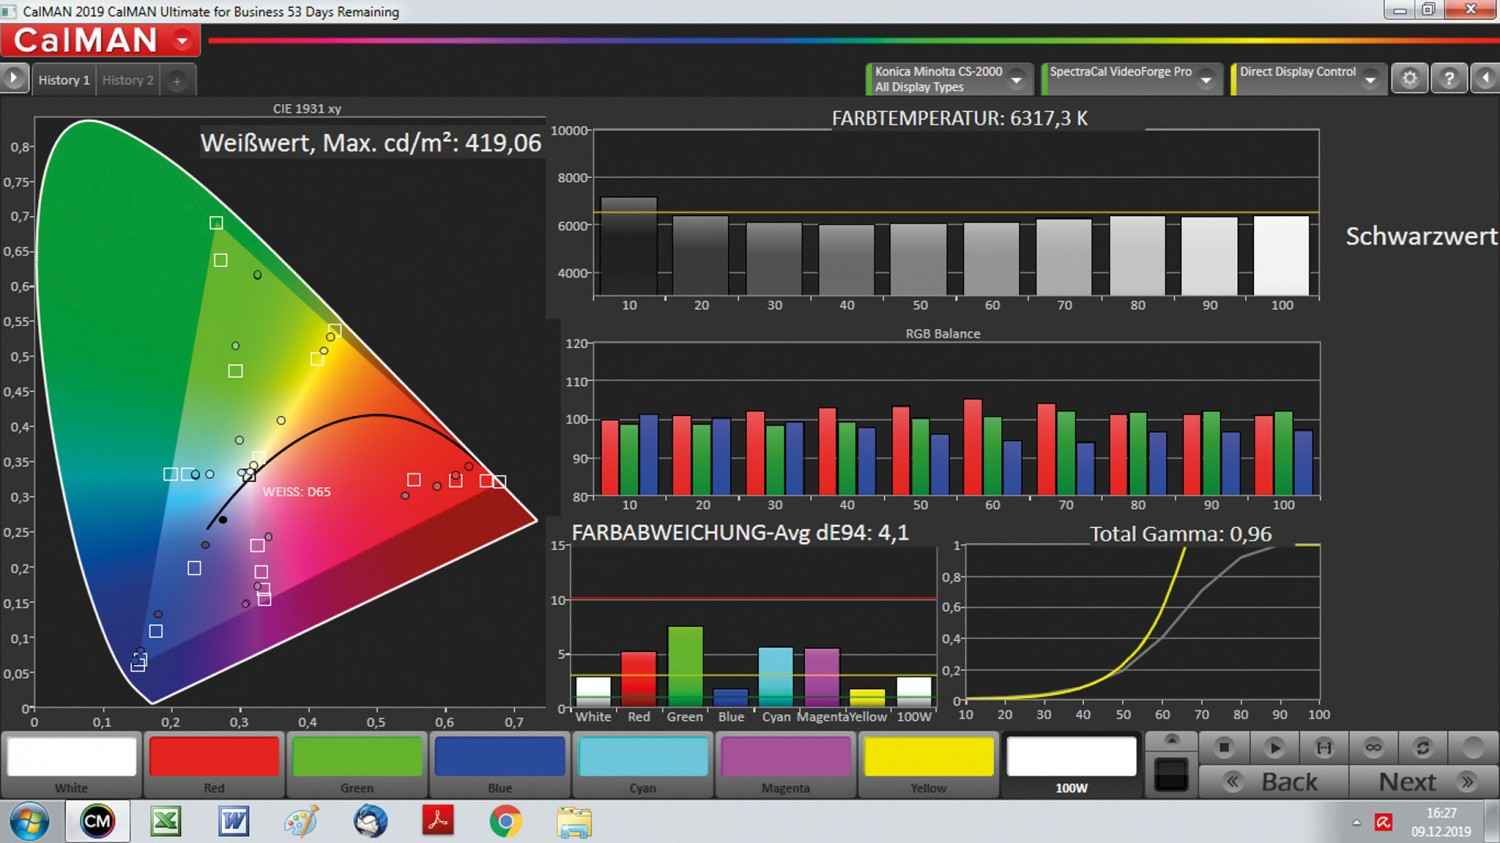Open help with the question mark icon
This screenshot has height=843, width=1500.
(1448, 78)
